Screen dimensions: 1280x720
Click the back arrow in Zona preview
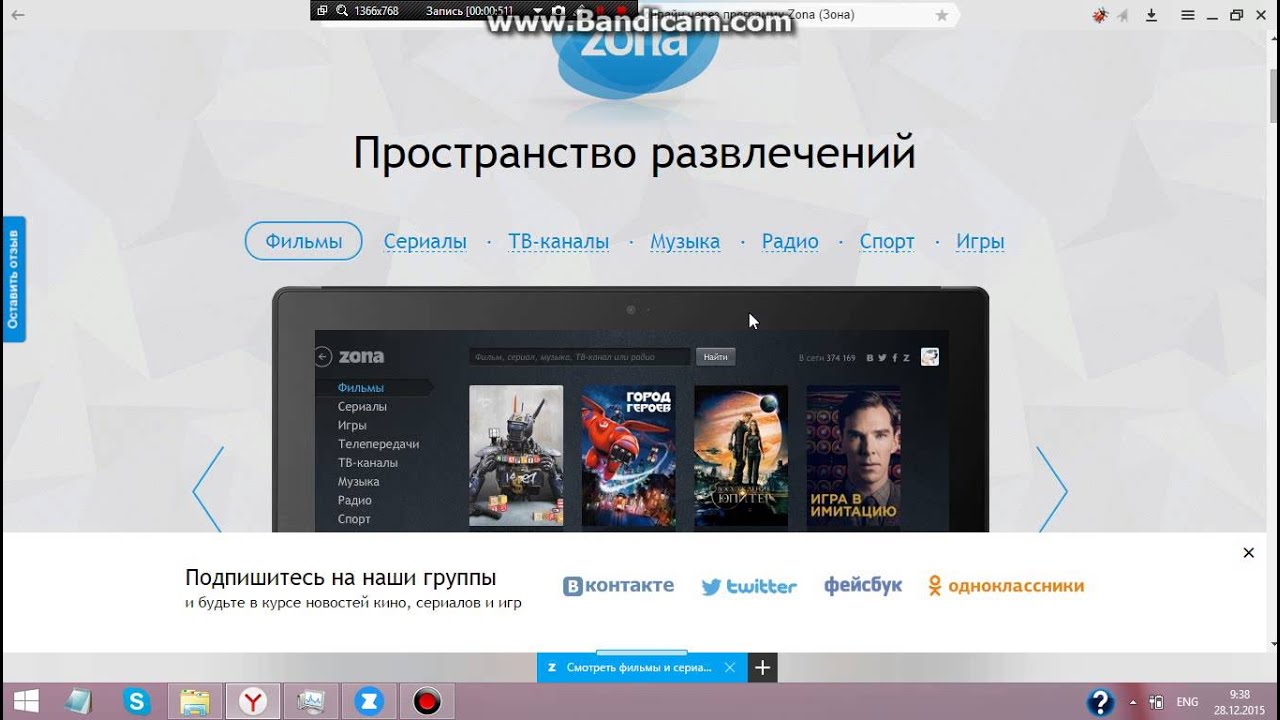point(323,357)
